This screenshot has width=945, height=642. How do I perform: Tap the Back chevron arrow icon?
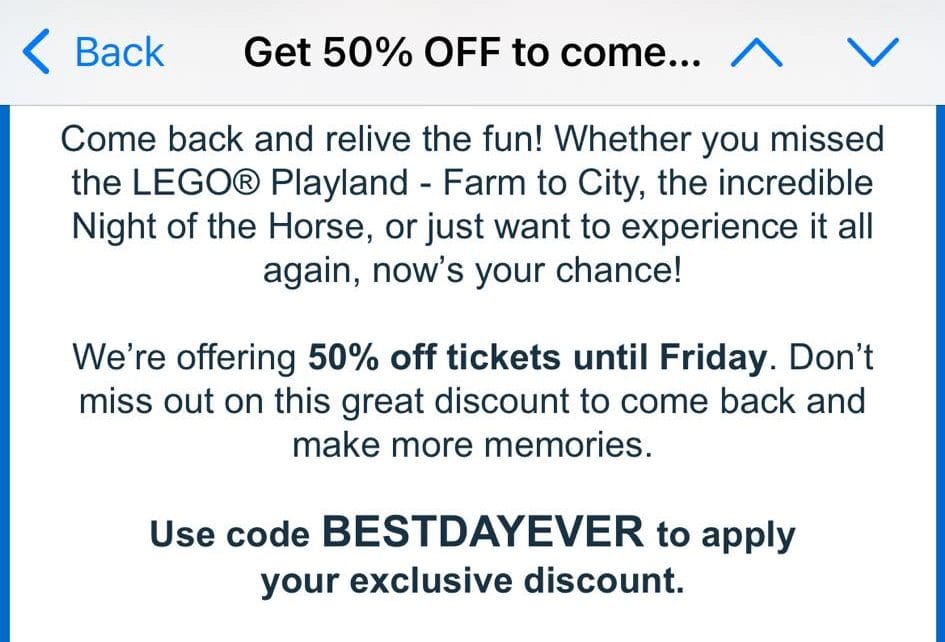pyautogui.click(x=34, y=52)
